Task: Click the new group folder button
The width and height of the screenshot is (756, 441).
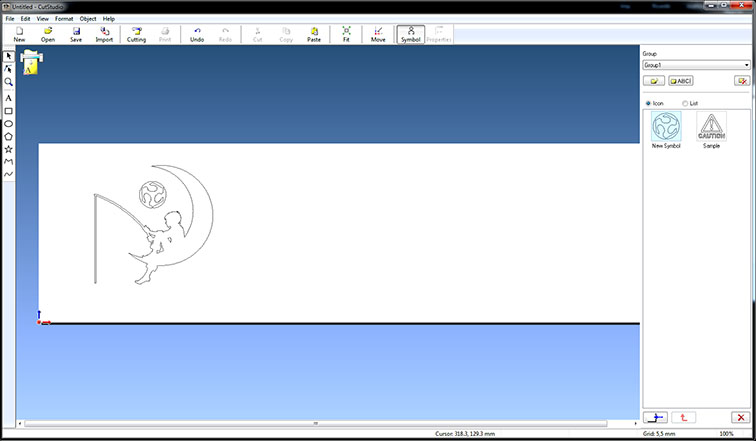Action: 654,81
